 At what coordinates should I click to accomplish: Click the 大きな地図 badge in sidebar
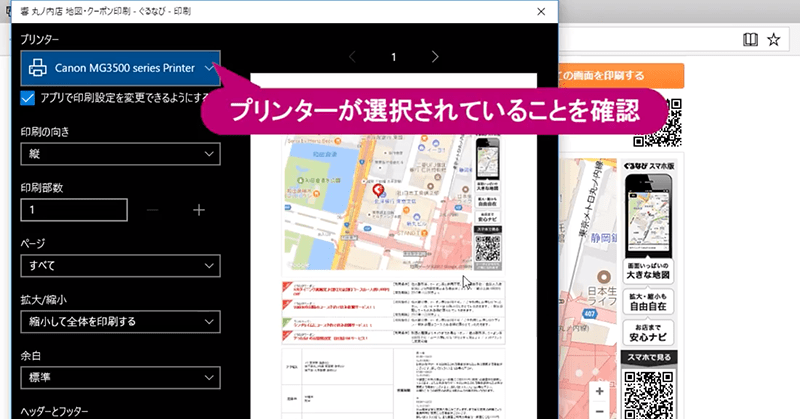(648, 270)
